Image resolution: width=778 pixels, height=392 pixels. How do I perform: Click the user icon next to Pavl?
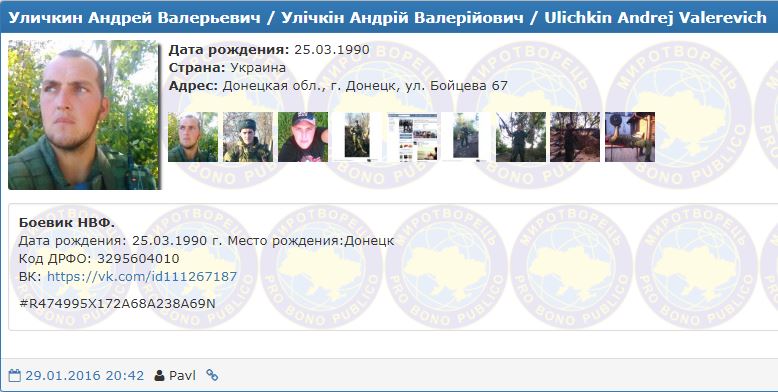point(159,375)
